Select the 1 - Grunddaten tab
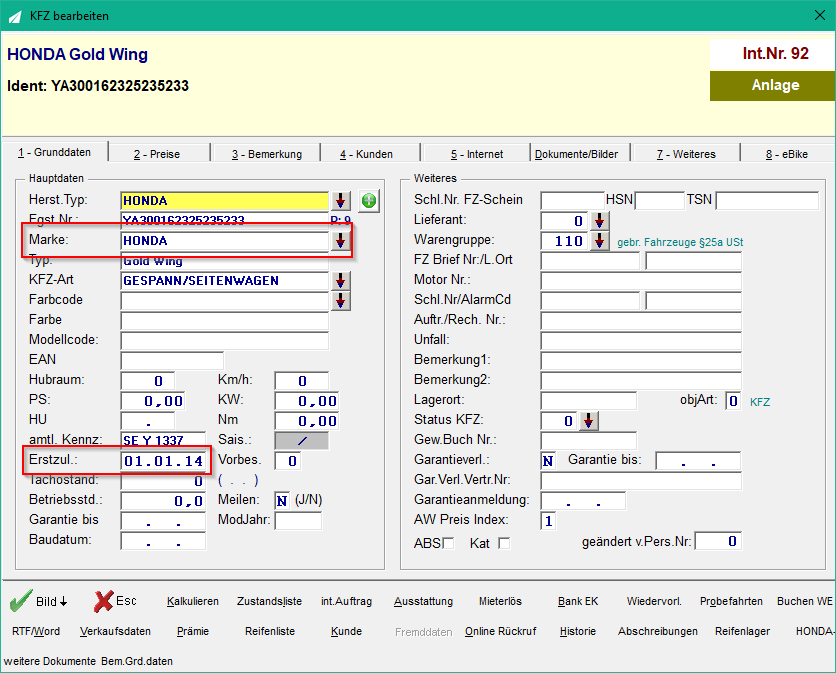Screen dimensions: 836x673 point(54,153)
